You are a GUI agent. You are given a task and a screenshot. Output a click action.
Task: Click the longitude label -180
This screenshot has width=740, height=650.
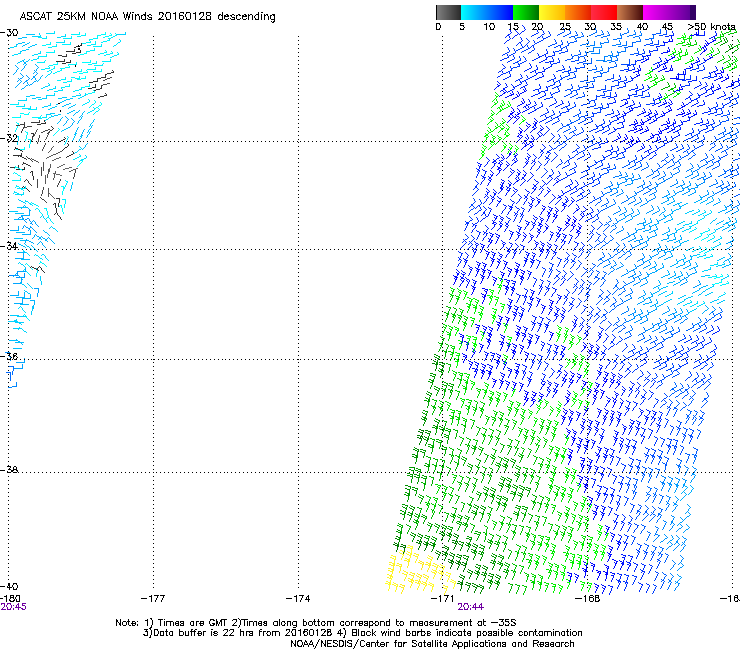pyautogui.click(x=10, y=598)
